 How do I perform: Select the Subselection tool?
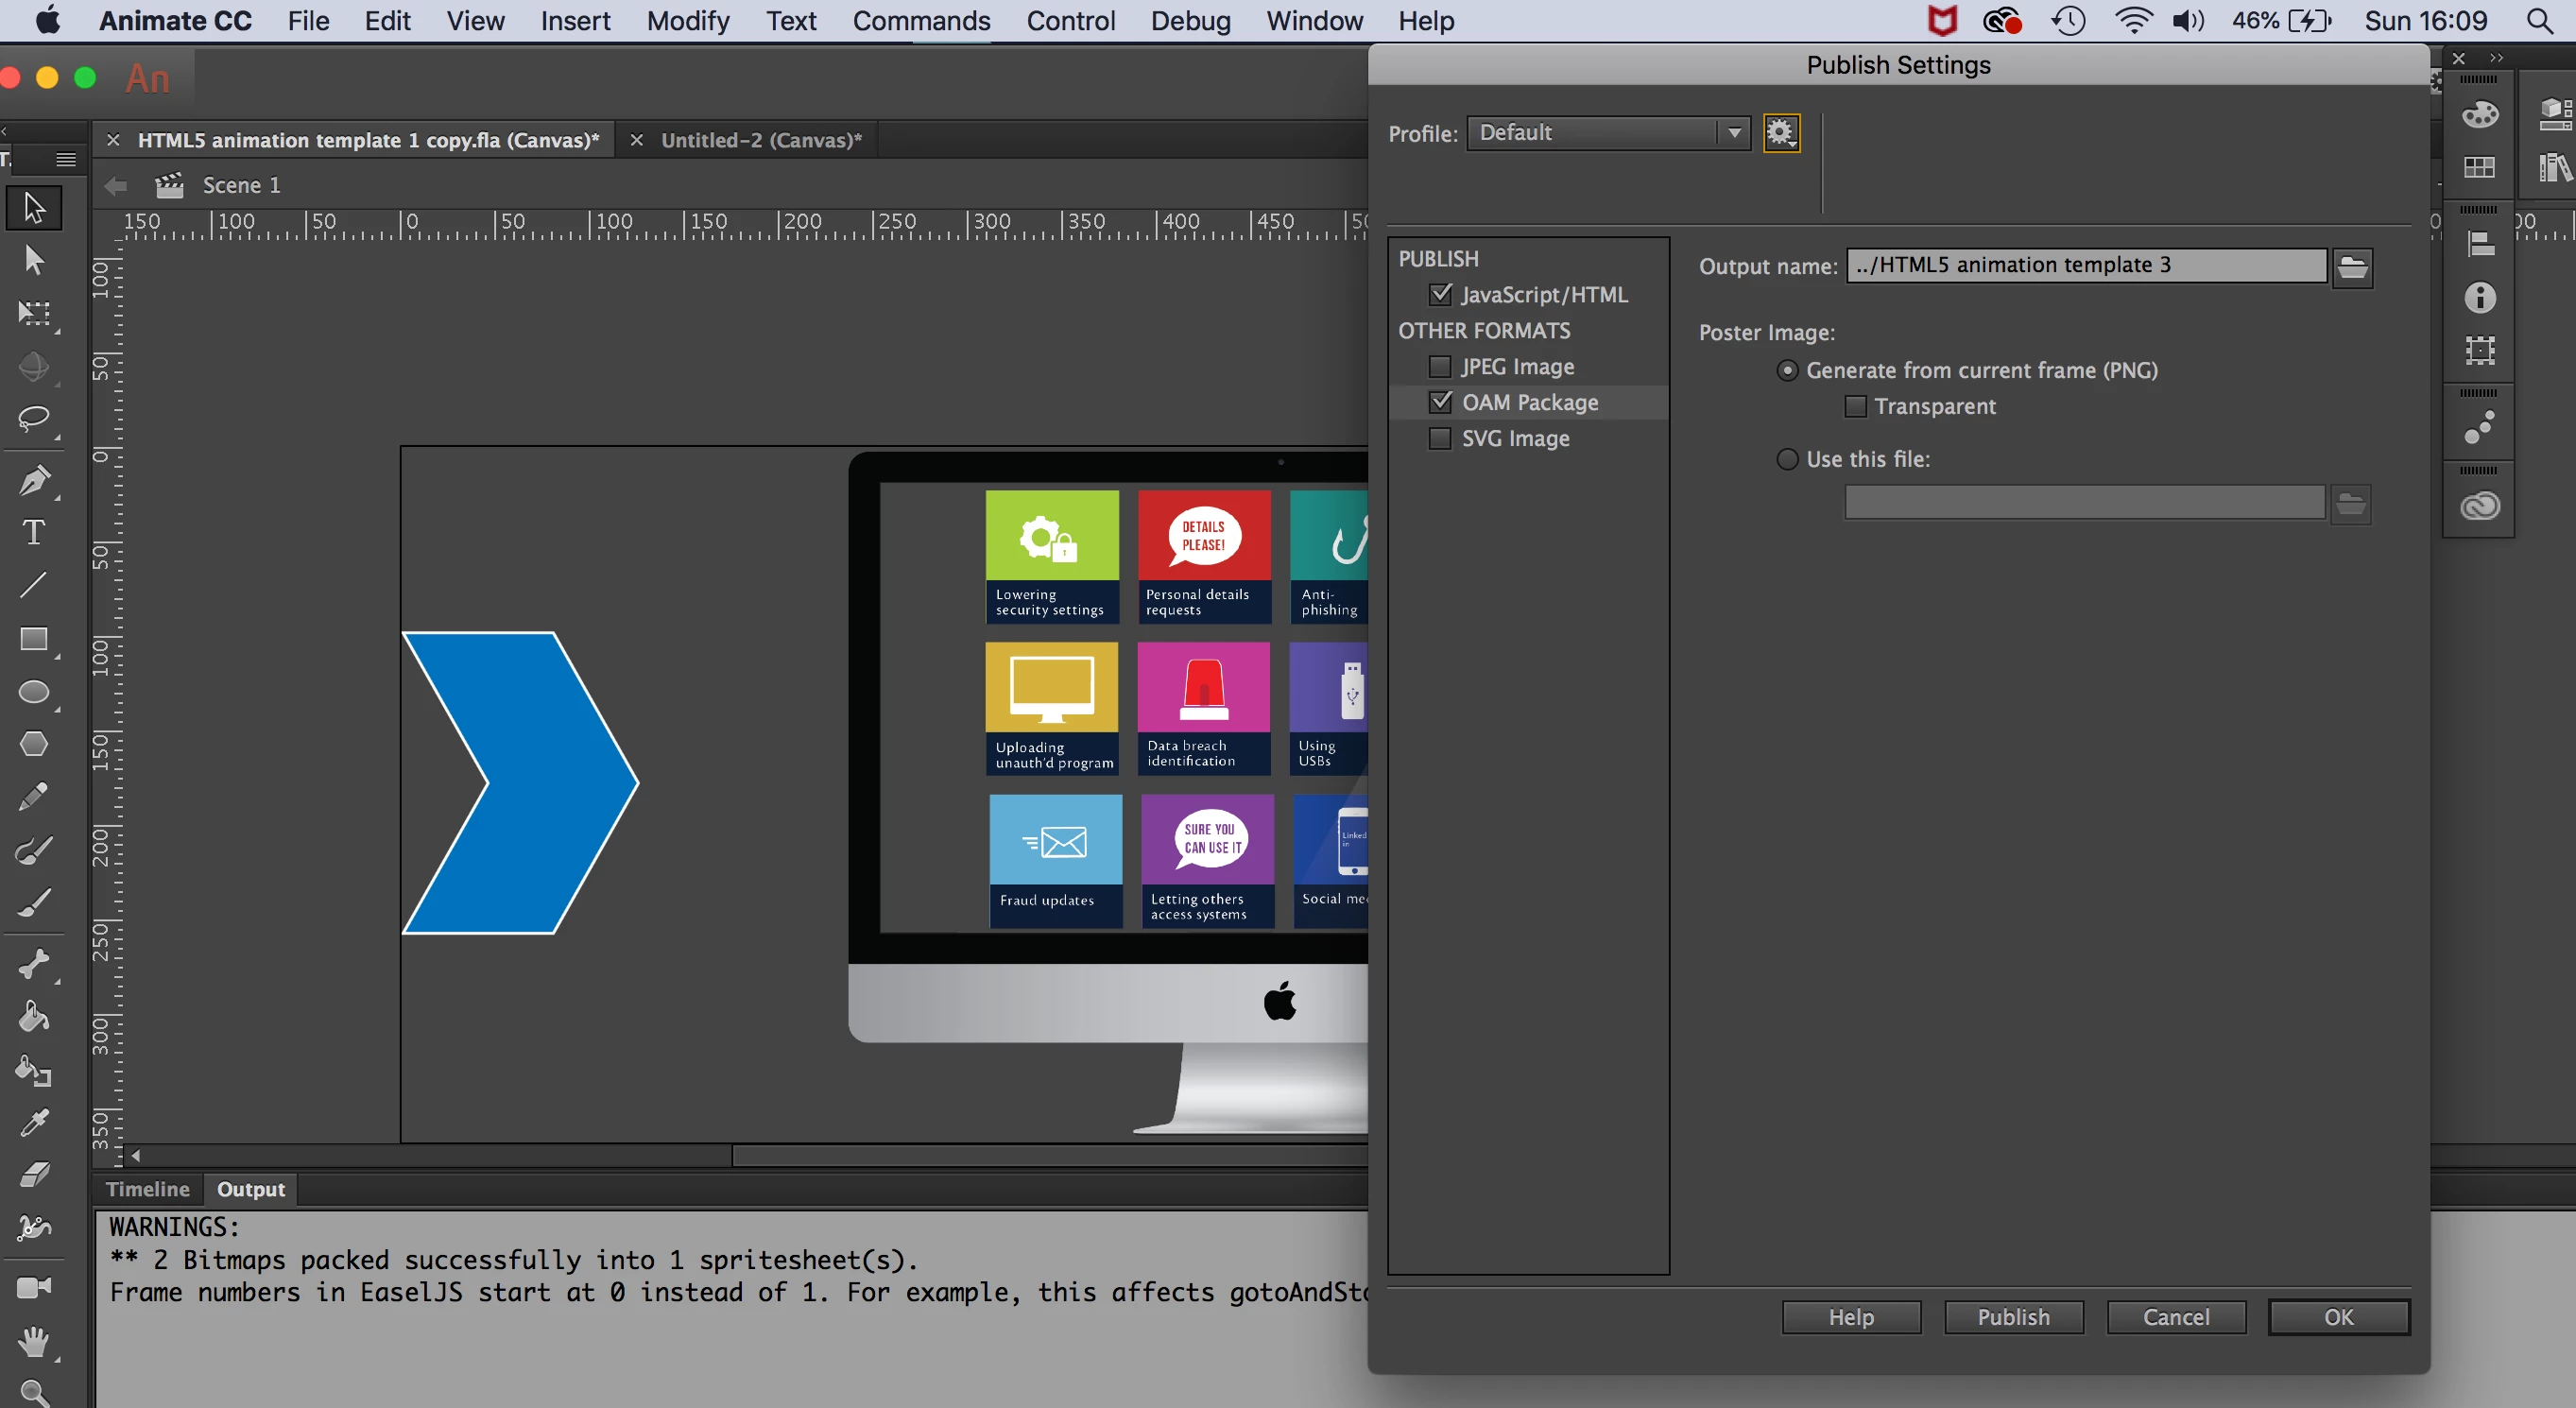(x=34, y=260)
